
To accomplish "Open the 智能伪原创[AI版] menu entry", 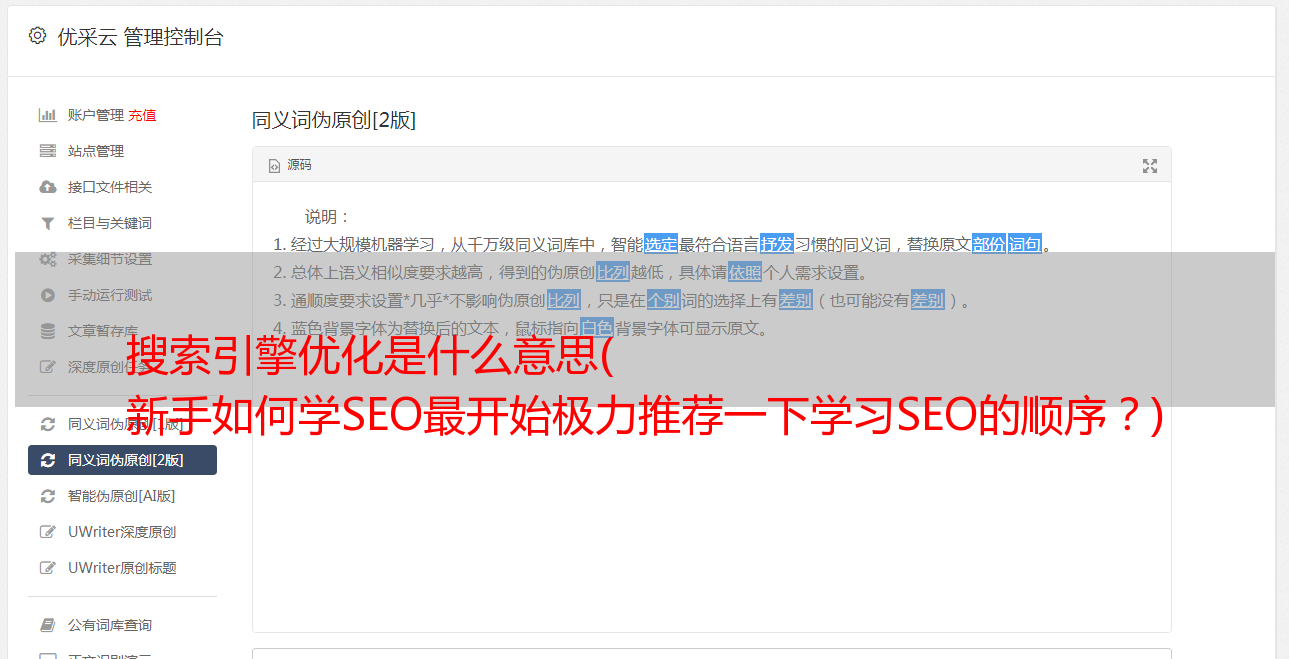I will 122,496.
